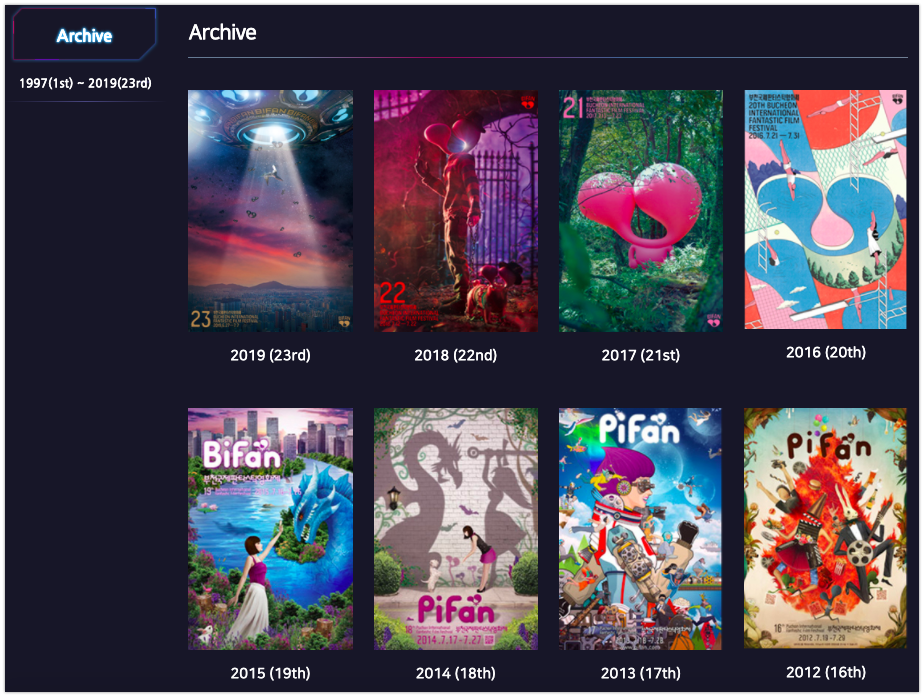Click the 2012 (16th) caption
Viewport: 924px width, 697px height.
tap(826, 672)
